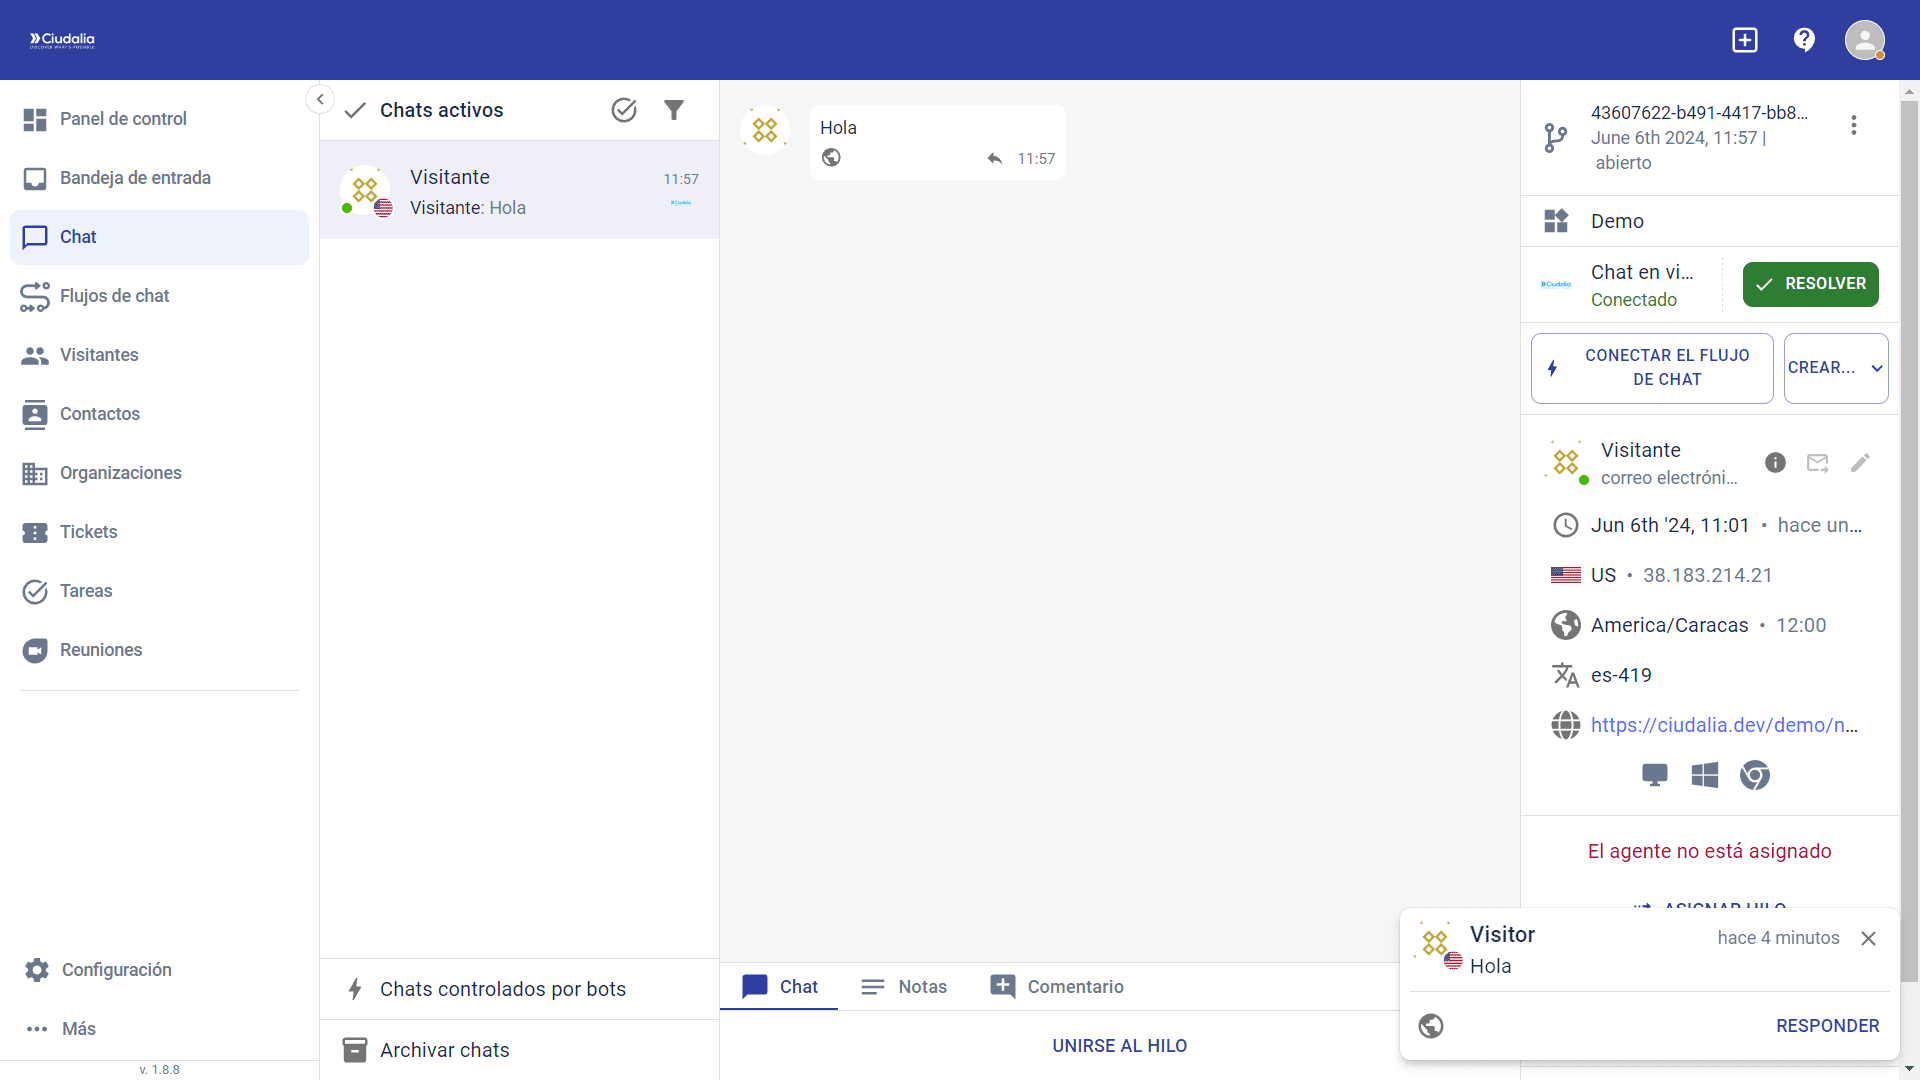Close the Visitor notification popup

(1868, 938)
